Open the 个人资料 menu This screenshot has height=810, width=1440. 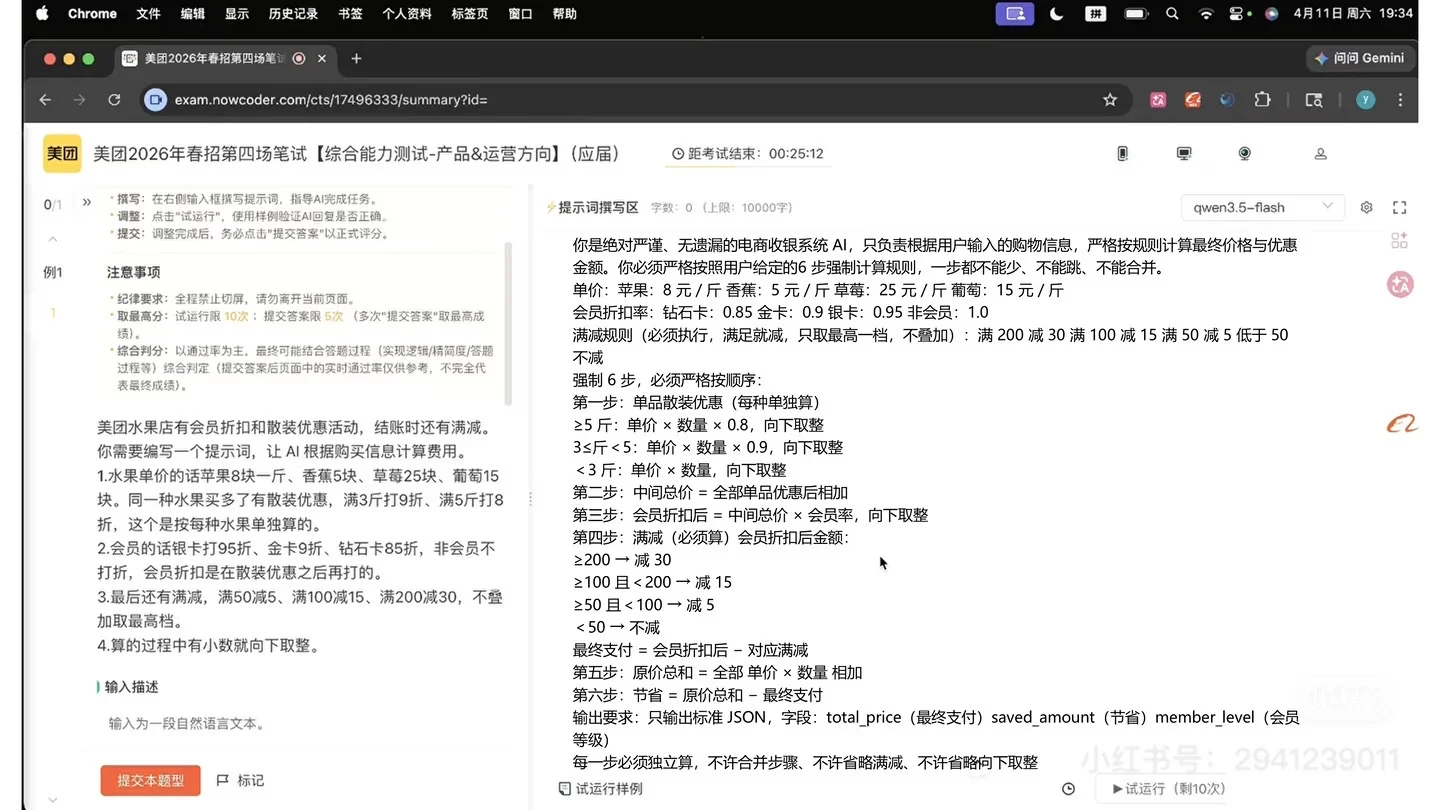(407, 14)
